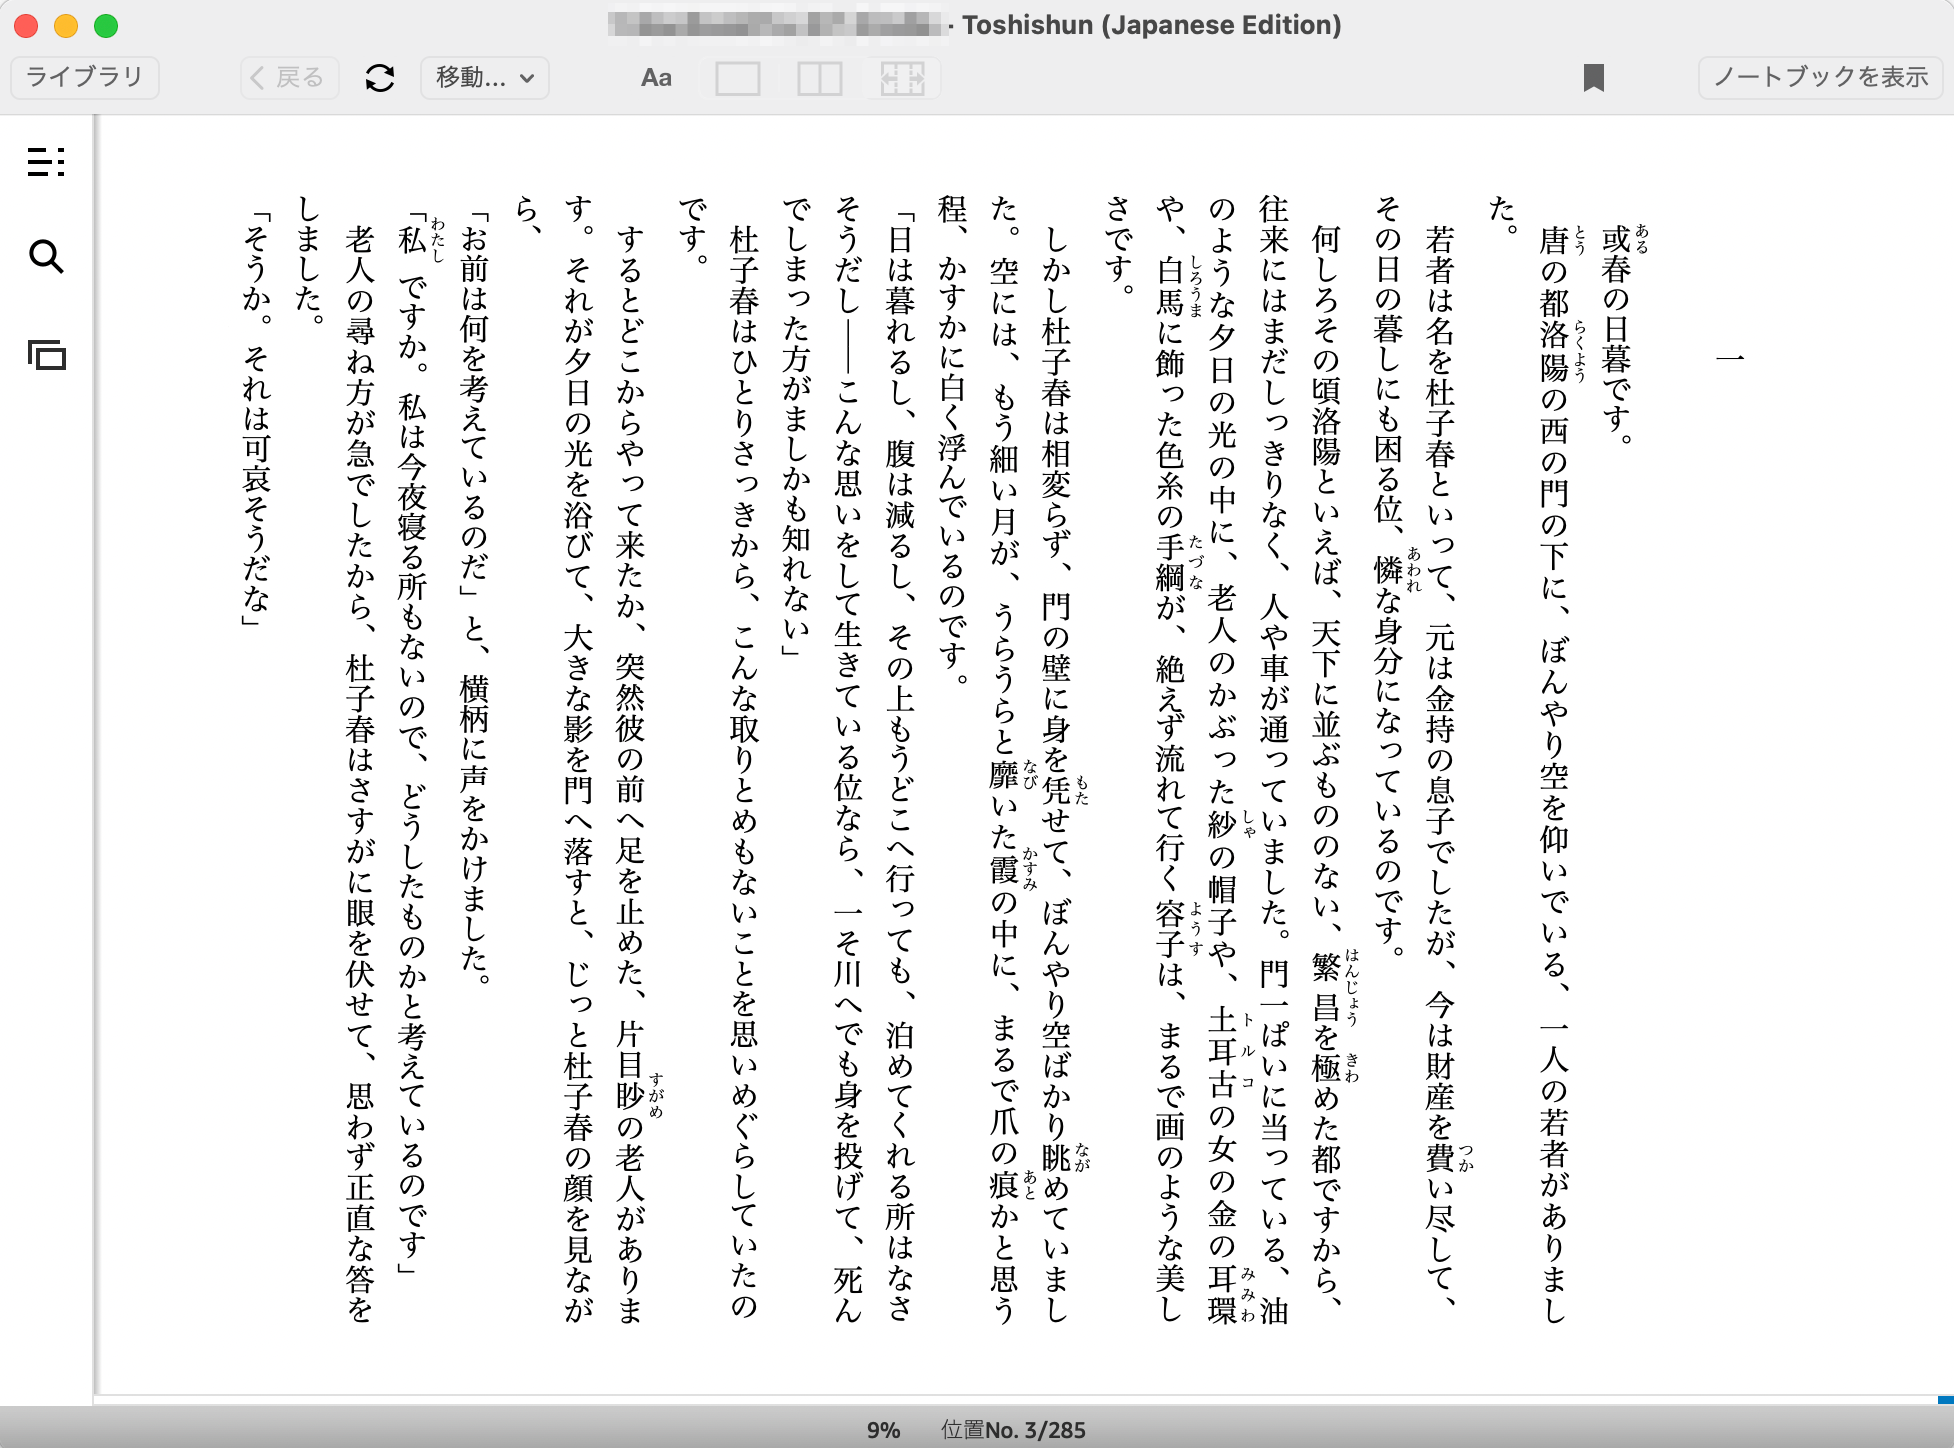The width and height of the screenshot is (1954, 1448).
Task: Click the reading progress bar at bottom
Action: (1000, 1398)
